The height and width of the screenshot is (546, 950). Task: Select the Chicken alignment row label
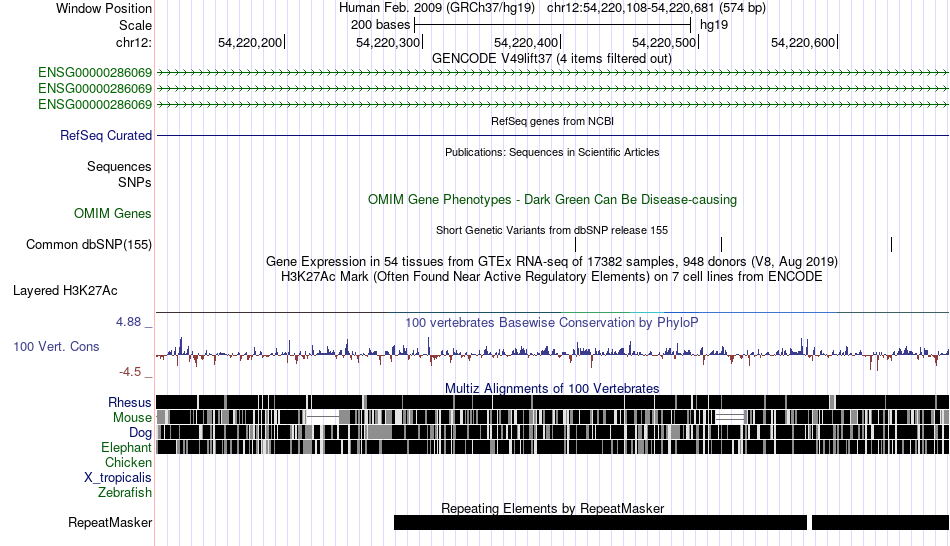point(128,462)
